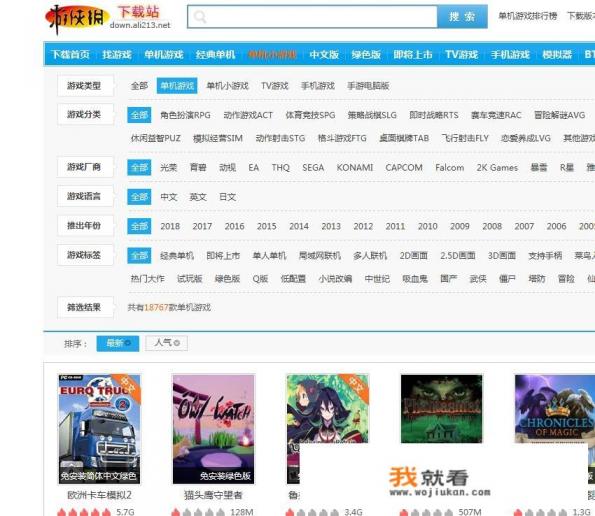Filter by 休闲益智PUZ category
Image resolution: width=595 pixels, height=516 pixels.
[x=156, y=138]
